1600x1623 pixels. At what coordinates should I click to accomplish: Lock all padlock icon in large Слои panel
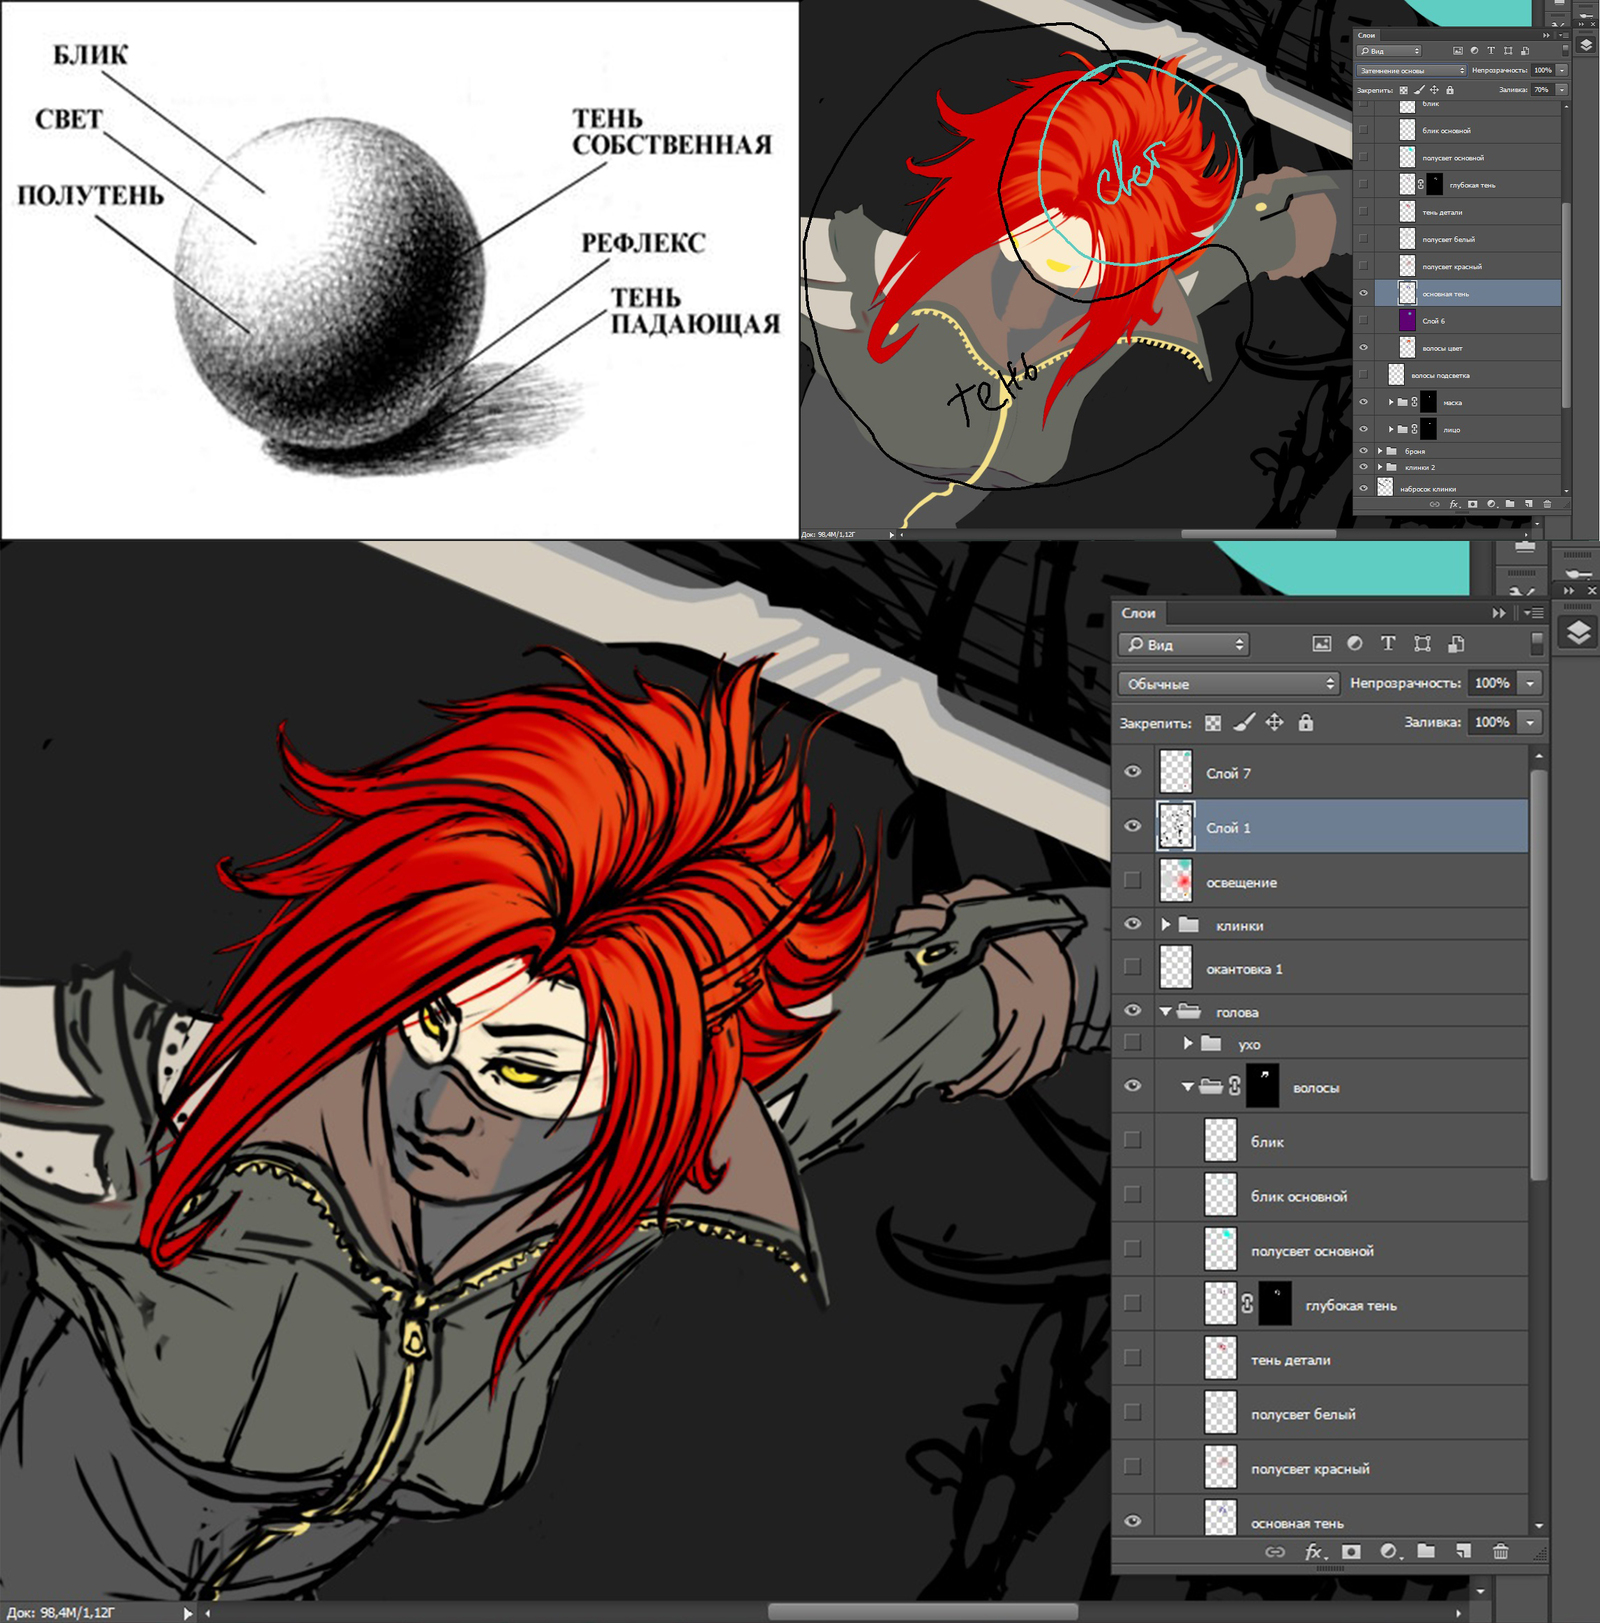1306,723
